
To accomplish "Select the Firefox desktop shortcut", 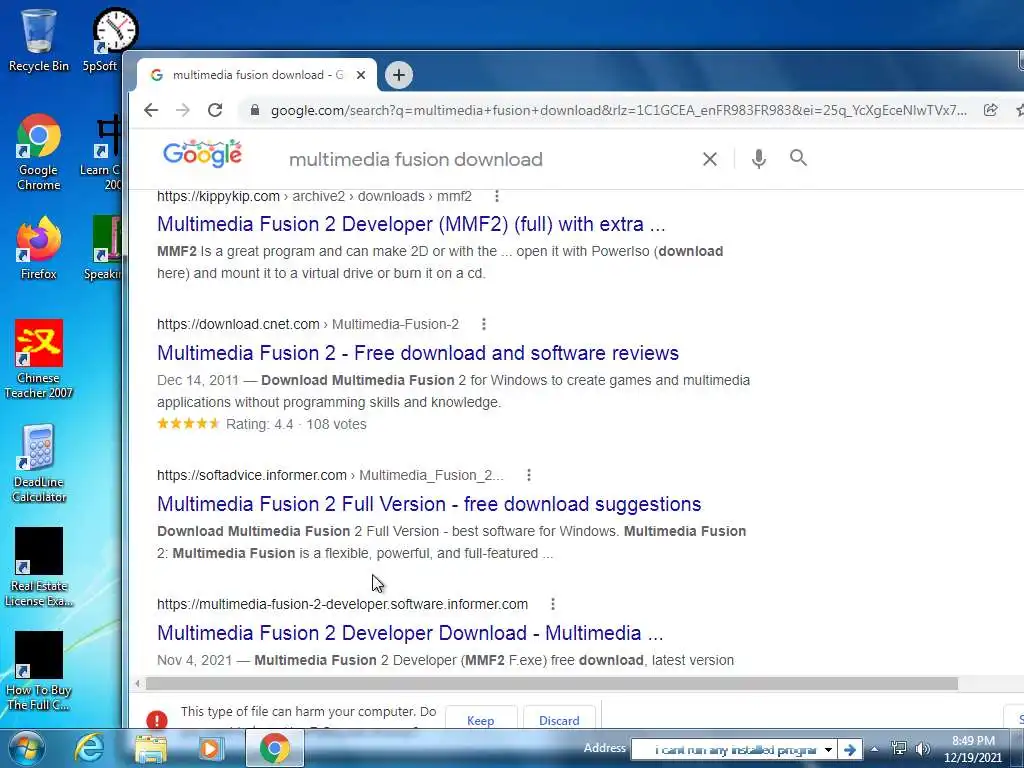I will (x=39, y=248).
